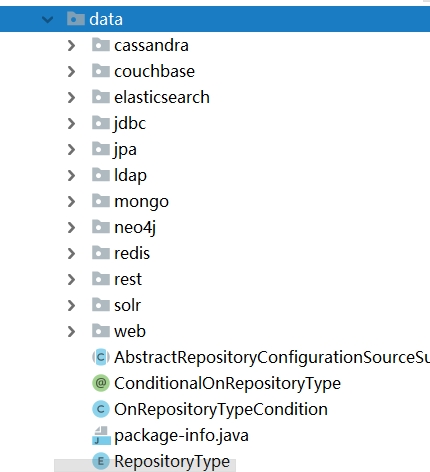Screen dimensions: 430x472
Task: Click the jdbc folder icon
Action: 101,123
